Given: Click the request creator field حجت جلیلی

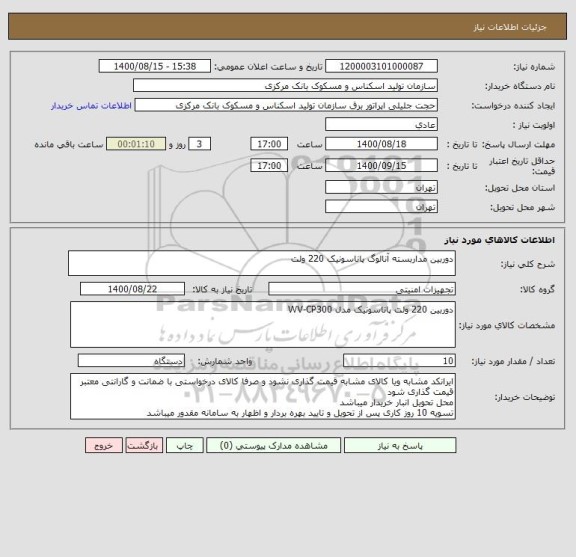Looking at the screenshot, I should click(x=286, y=105).
